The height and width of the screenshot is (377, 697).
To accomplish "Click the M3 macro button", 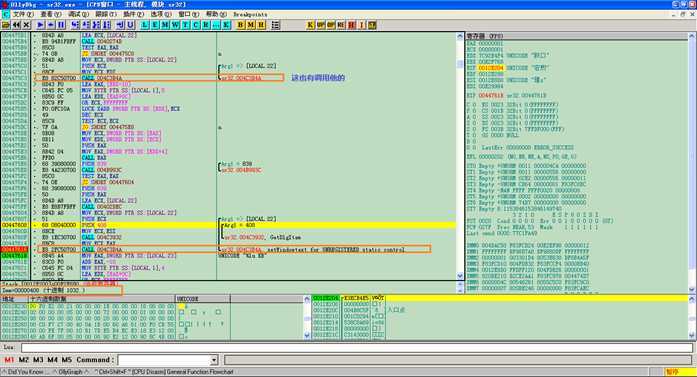I will 38,359.
